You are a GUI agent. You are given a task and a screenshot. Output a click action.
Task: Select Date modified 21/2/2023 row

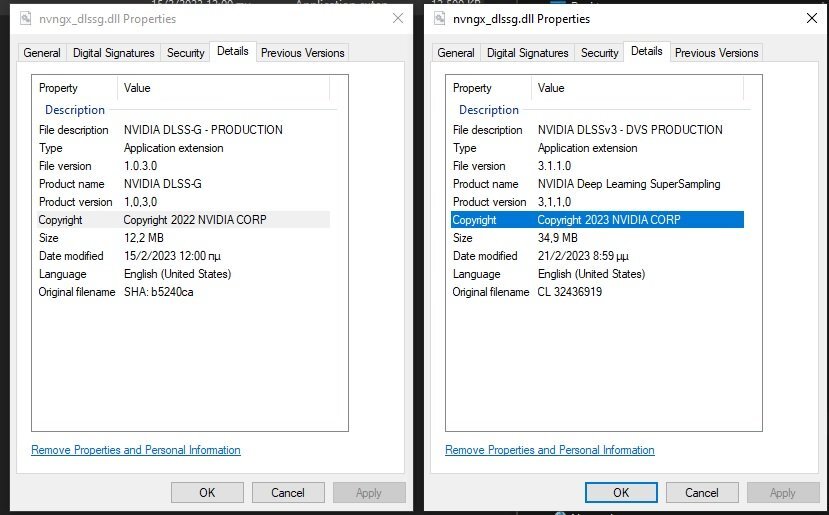point(597,256)
